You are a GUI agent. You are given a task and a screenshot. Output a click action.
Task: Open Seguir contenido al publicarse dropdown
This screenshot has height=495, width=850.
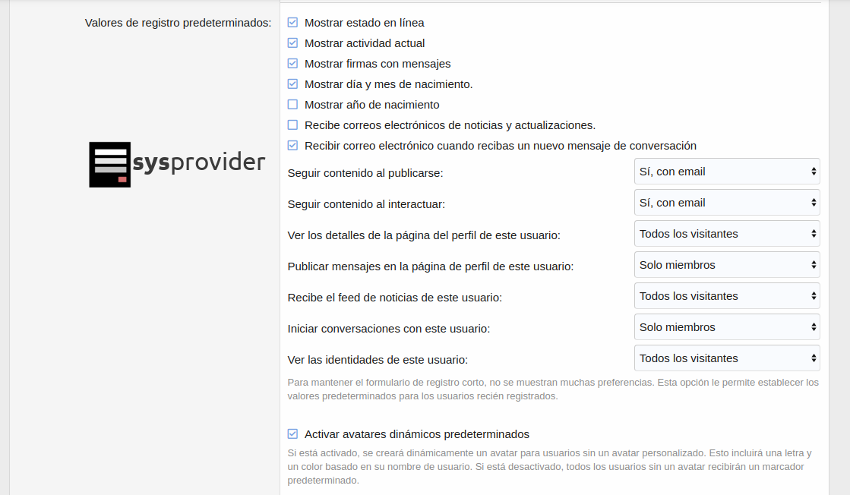(727, 172)
